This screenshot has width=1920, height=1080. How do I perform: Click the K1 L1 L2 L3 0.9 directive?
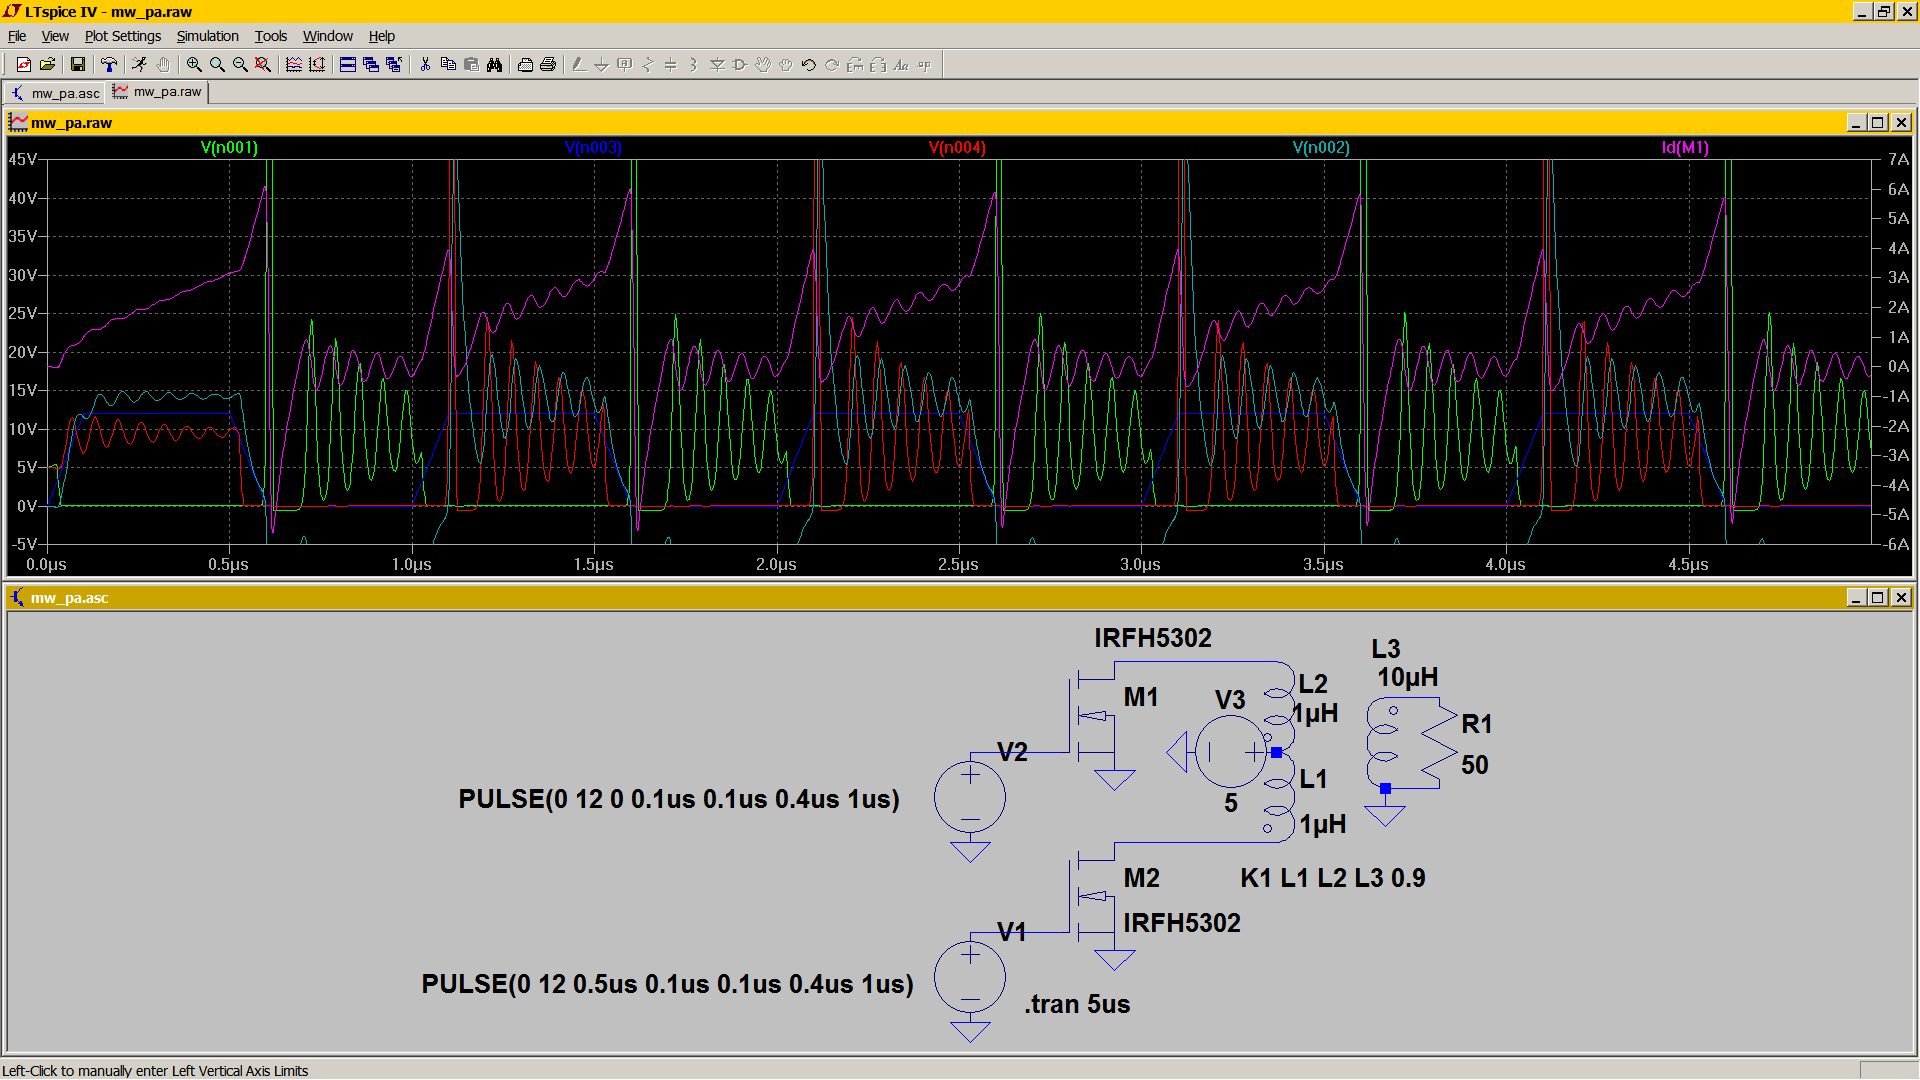tap(1332, 878)
